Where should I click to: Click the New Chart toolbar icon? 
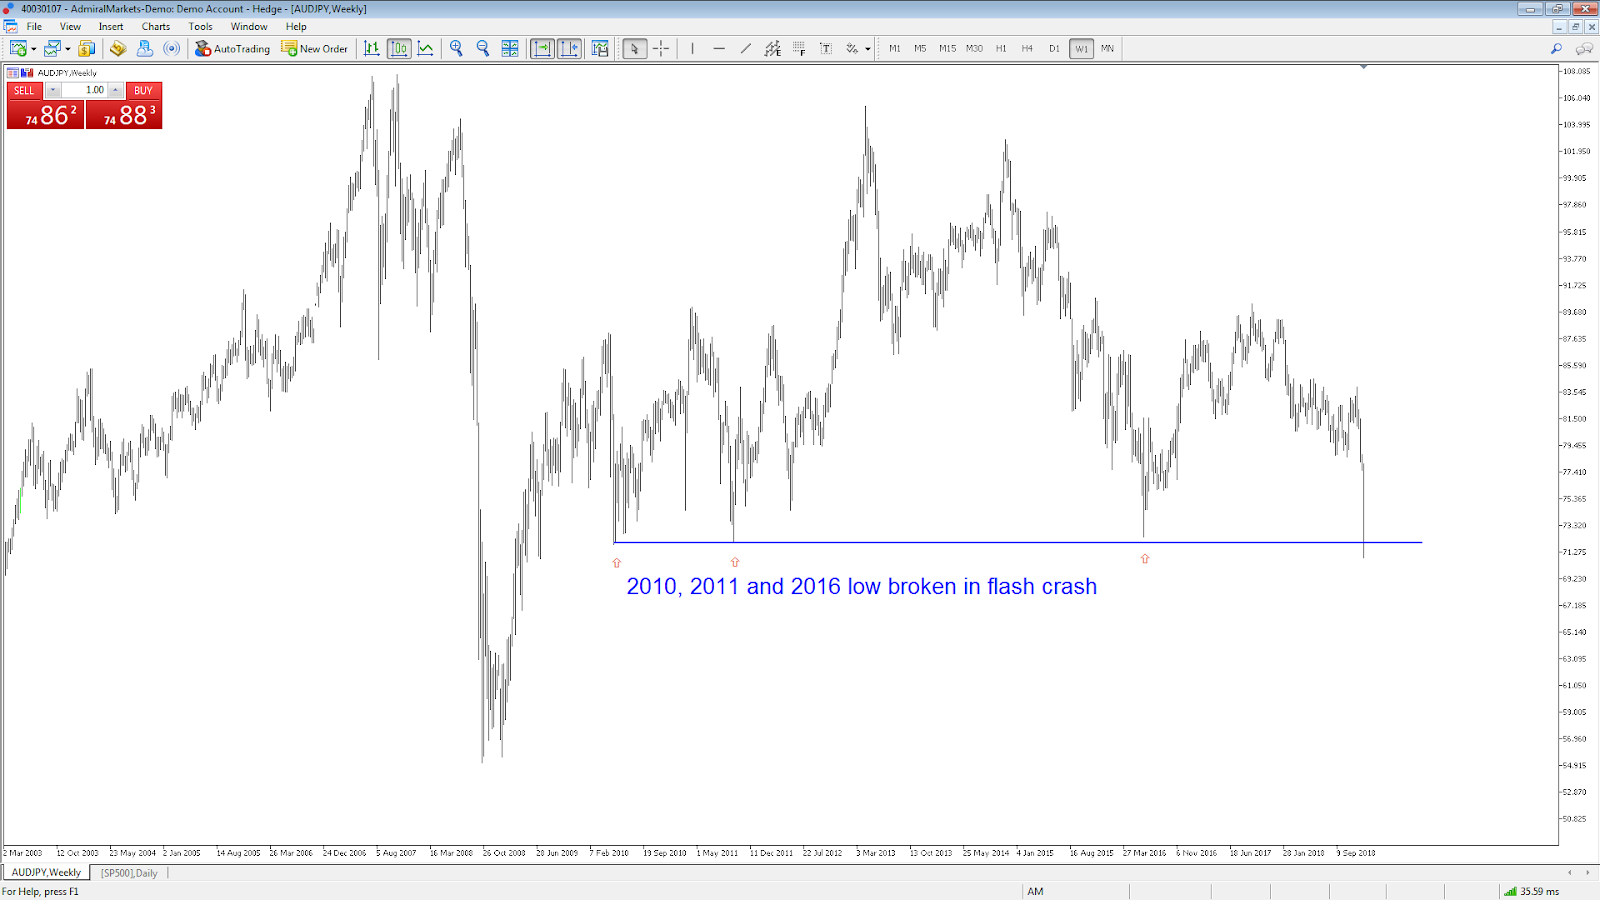(x=17, y=48)
